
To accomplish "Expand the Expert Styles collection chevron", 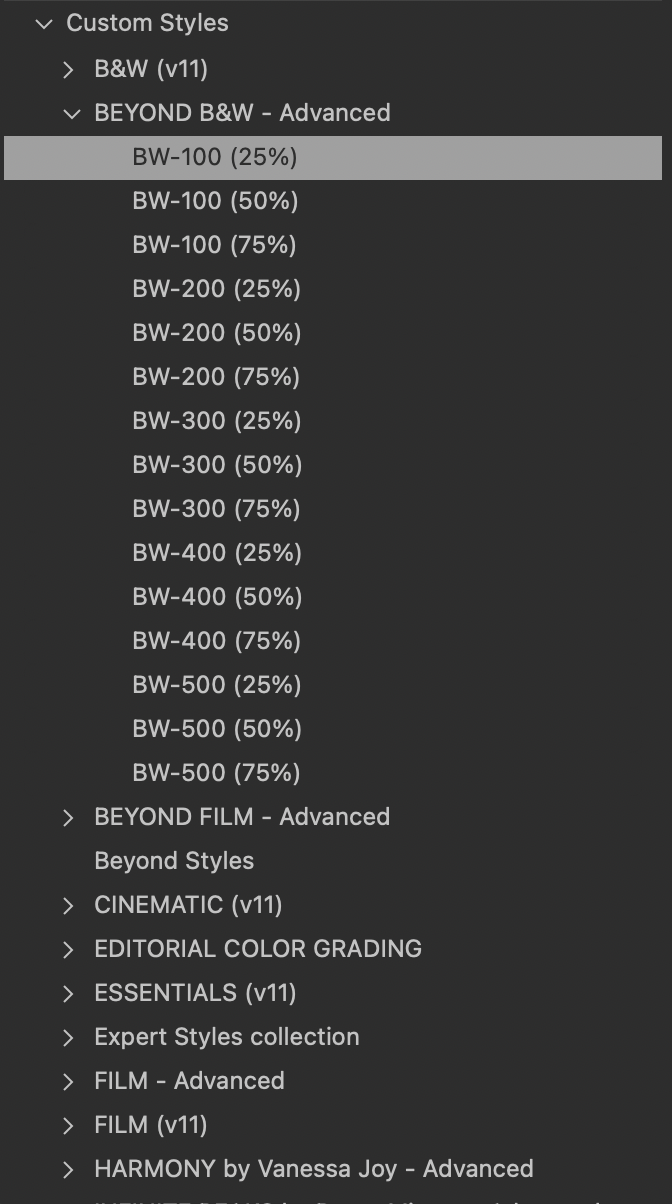I will coord(69,1037).
